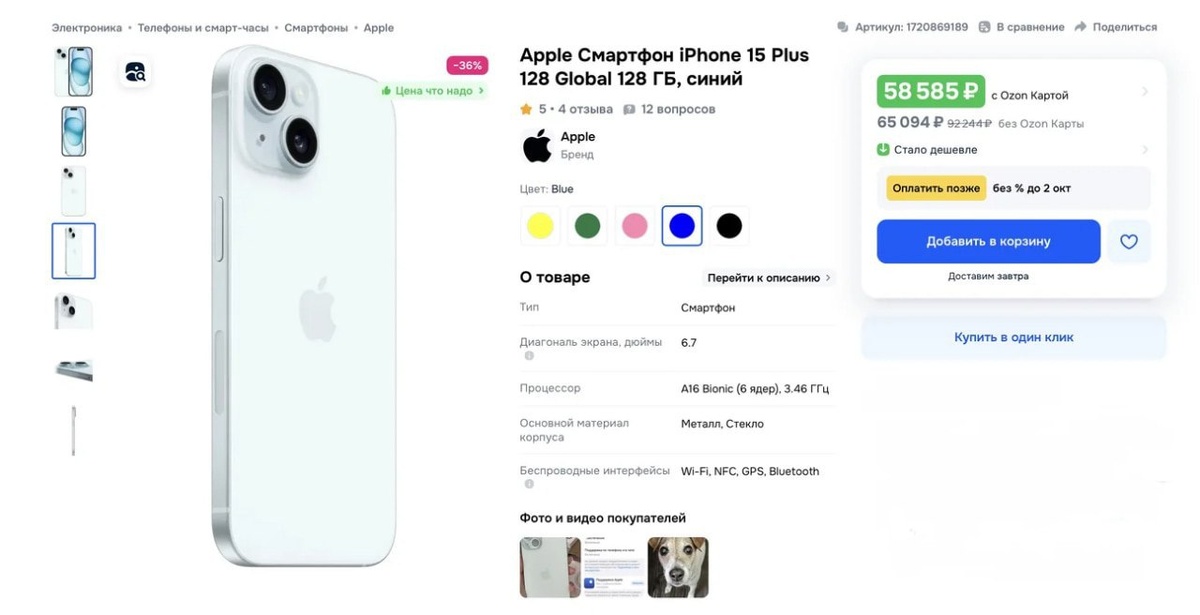
Task: Select the green color option
Action: 587,226
